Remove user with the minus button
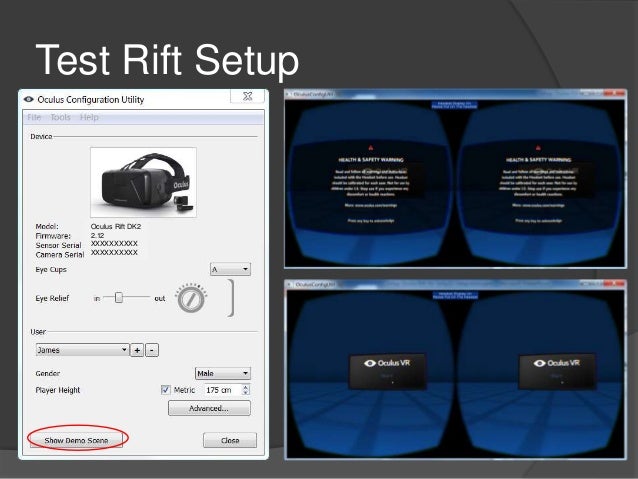The height and width of the screenshot is (479, 638). [x=152, y=350]
